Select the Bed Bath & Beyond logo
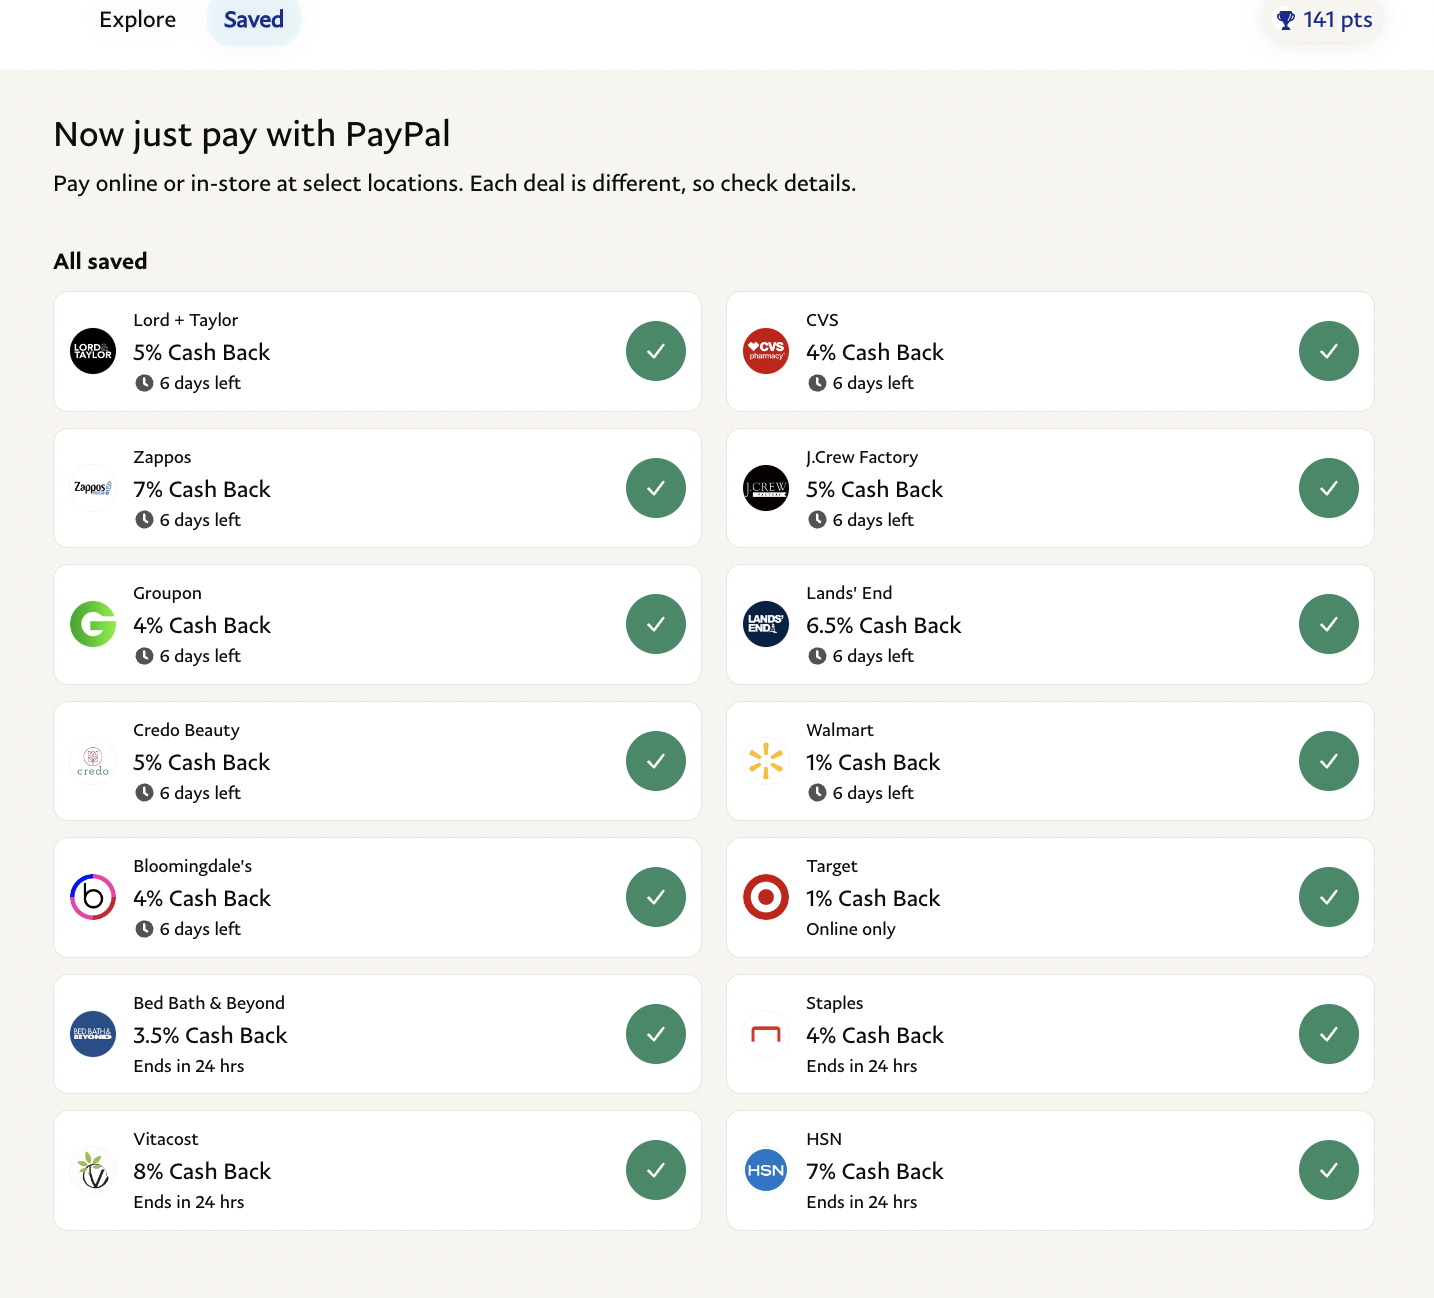The image size is (1434, 1298). tap(93, 1034)
